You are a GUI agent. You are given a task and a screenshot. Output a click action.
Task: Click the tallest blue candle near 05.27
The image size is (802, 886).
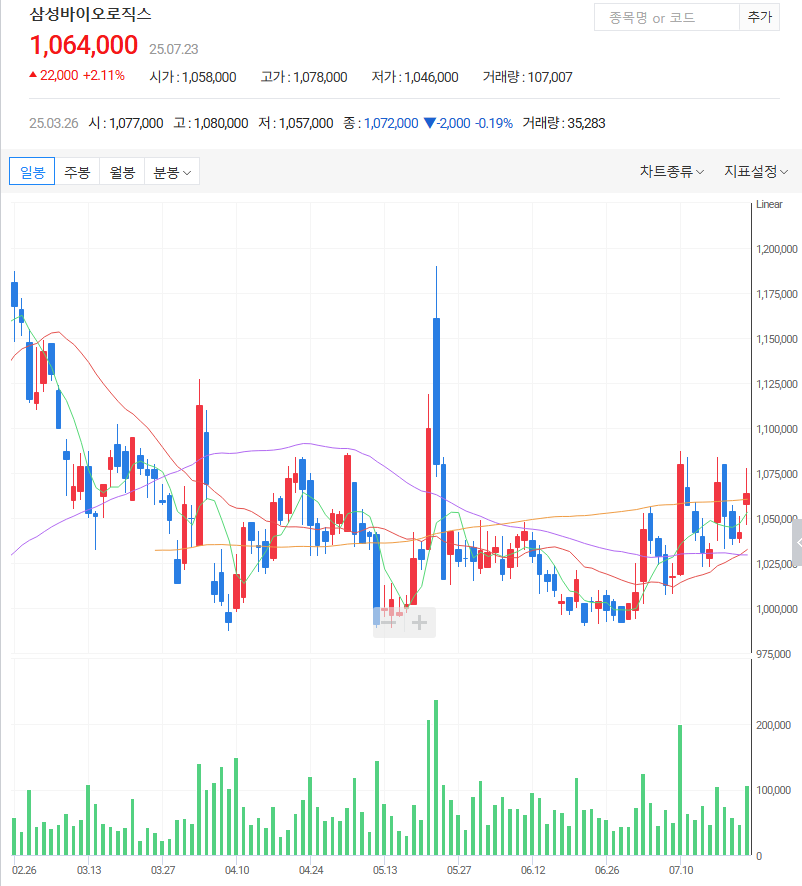[436, 391]
